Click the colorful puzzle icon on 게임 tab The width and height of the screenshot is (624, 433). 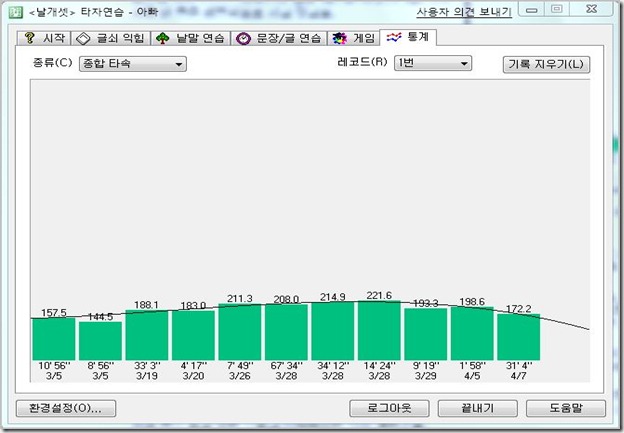[339, 39]
